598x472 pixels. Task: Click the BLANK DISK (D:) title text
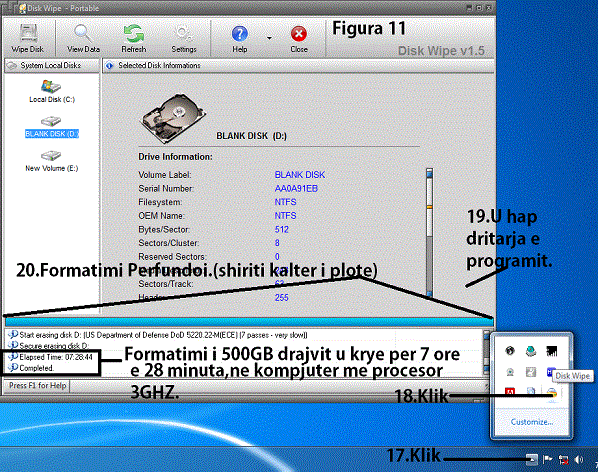[251, 136]
